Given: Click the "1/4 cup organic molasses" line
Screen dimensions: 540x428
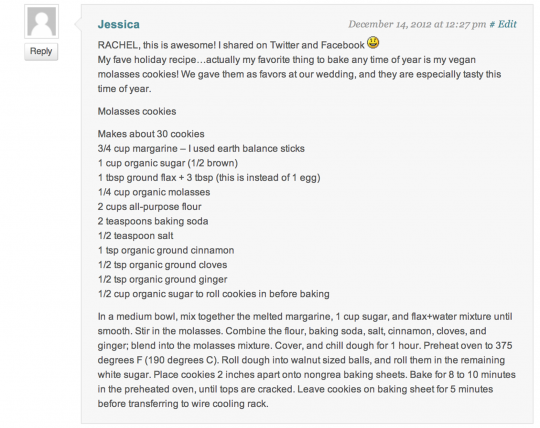Looking at the screenshot, I should coord(154,192).
